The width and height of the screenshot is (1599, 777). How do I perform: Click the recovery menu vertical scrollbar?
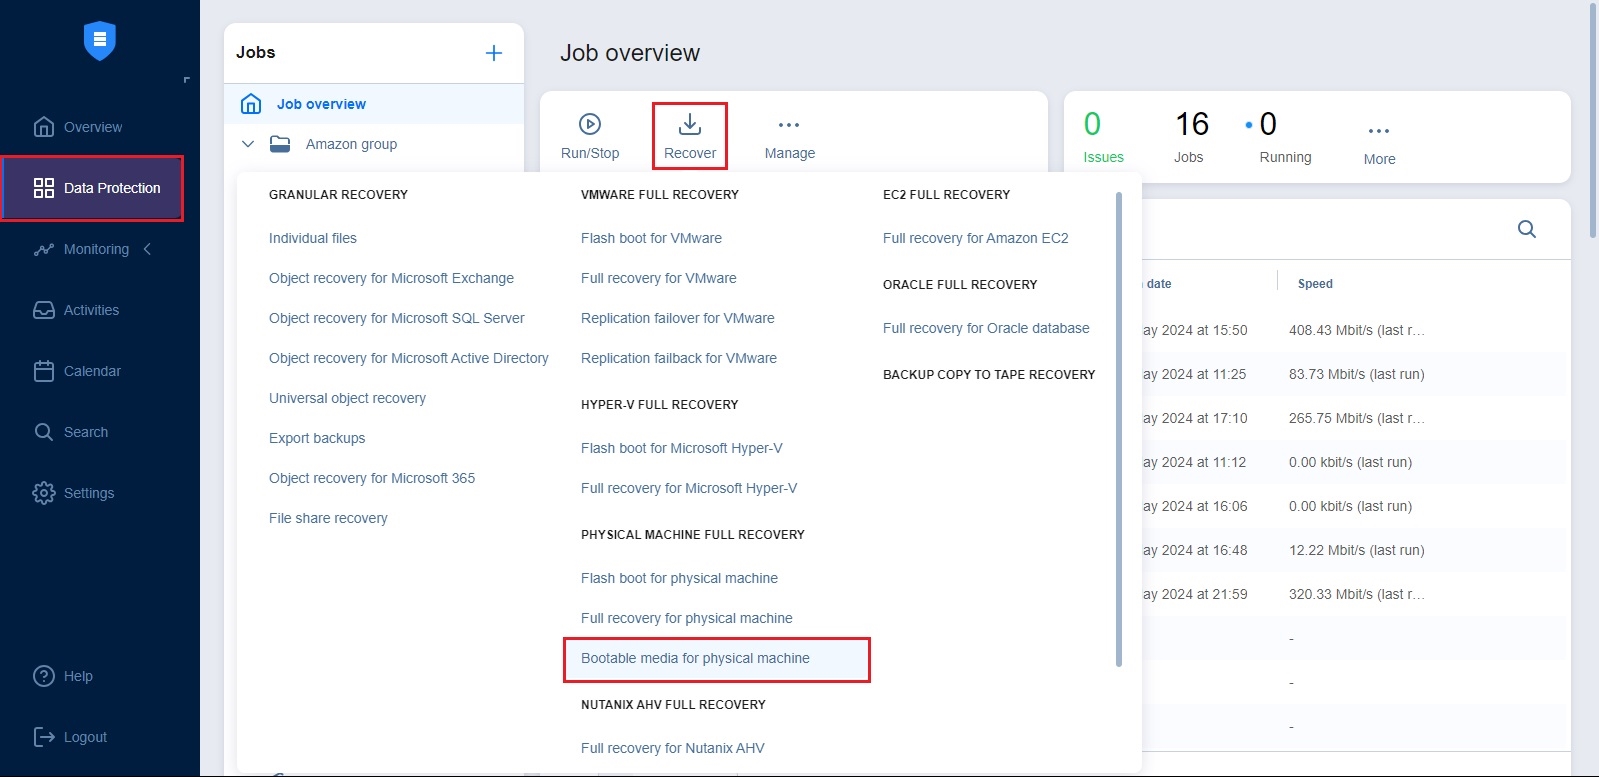point(1118,430)
